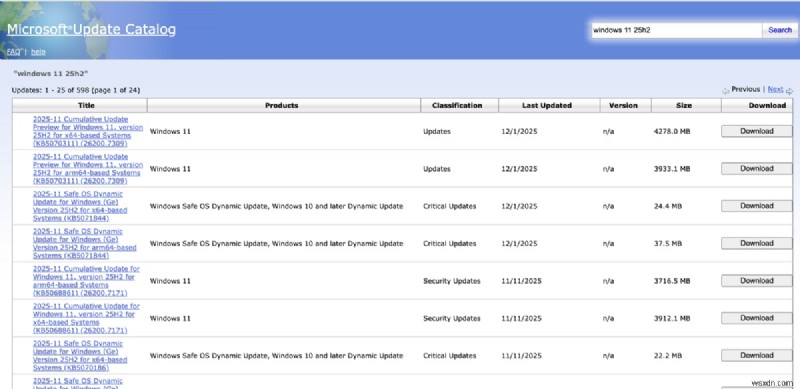Click 11/11/2025 date in the 22.2 MB row
Image resolution: width=800 pixels, height=389 pixels.
click(521, 356)
